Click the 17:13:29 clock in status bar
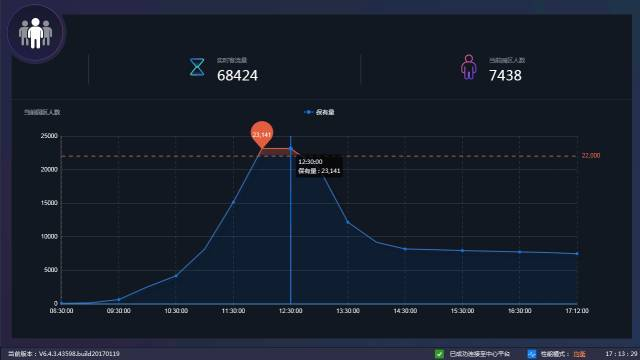This screenshot has height=360, width=640. click(x=621, y=354)
